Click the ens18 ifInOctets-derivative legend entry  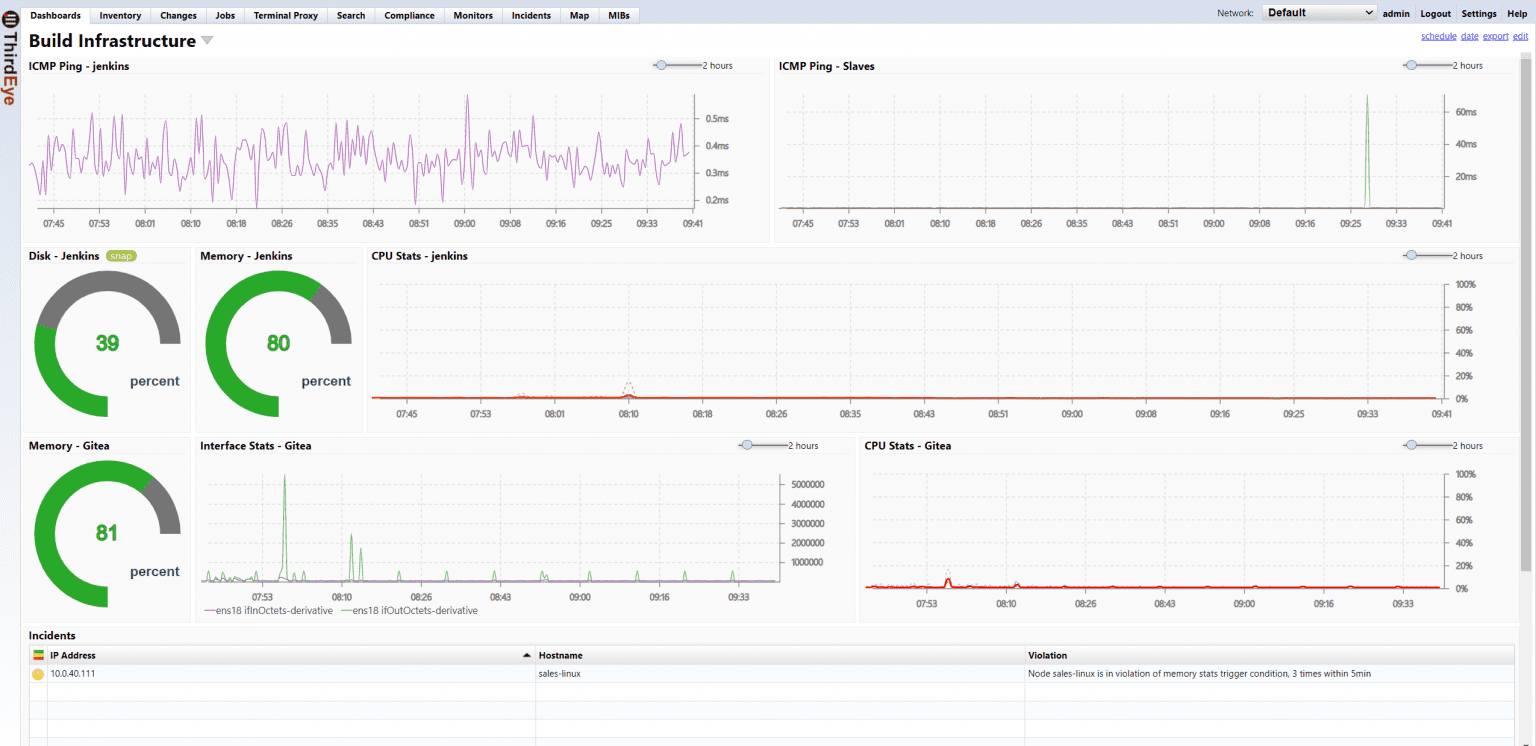(x=268, y=611)
